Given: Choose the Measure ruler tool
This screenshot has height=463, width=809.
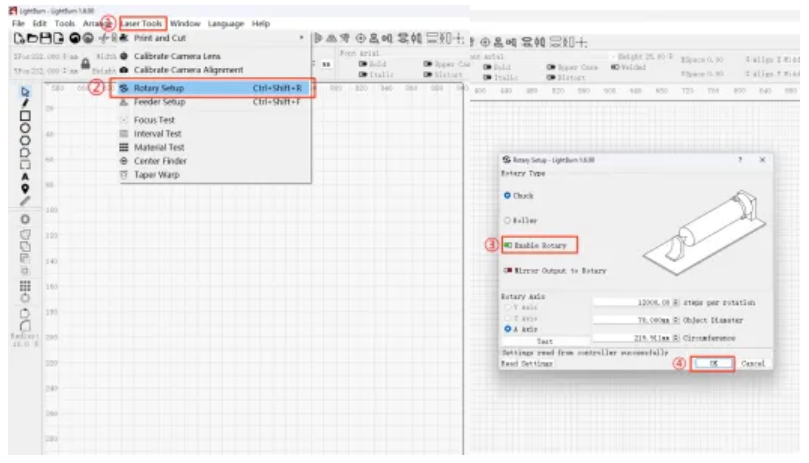Looking at the screenshot, I should [25, 201].
